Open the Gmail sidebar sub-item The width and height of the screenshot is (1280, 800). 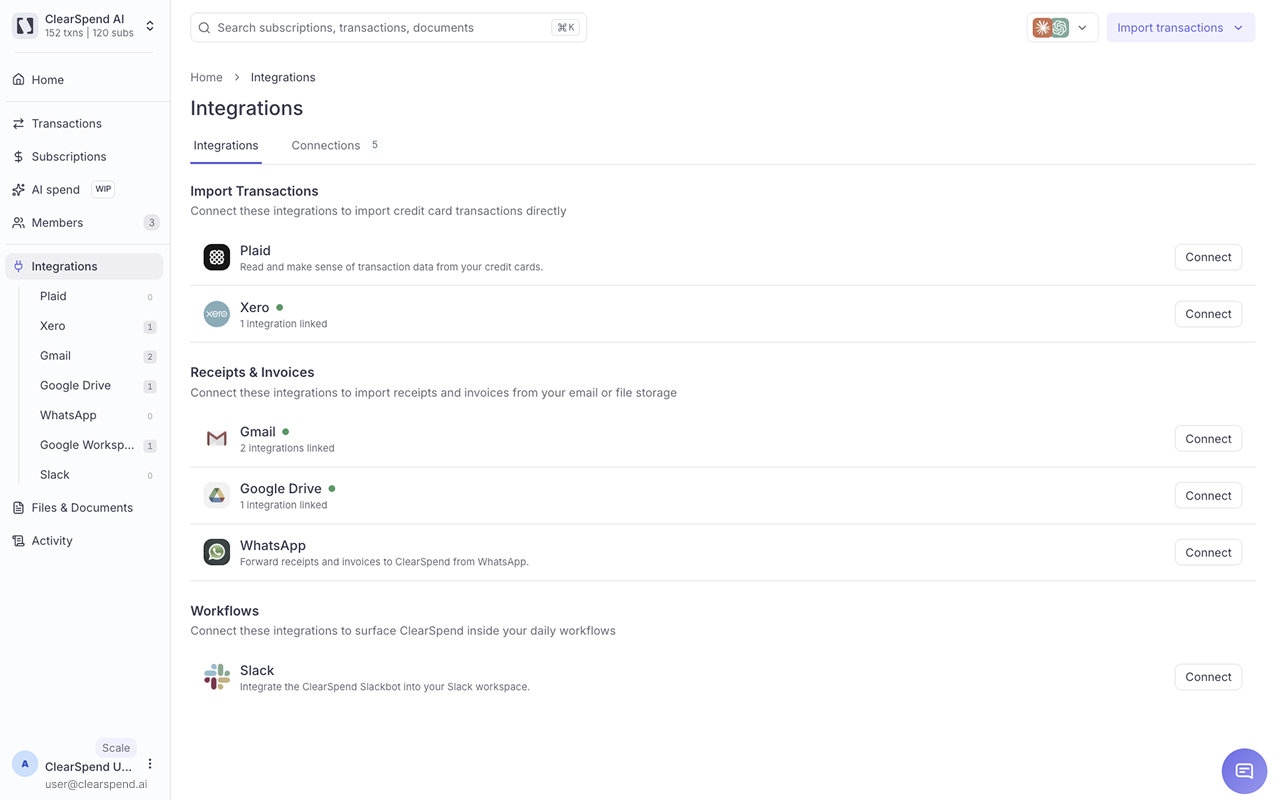(x=96, y=356)
